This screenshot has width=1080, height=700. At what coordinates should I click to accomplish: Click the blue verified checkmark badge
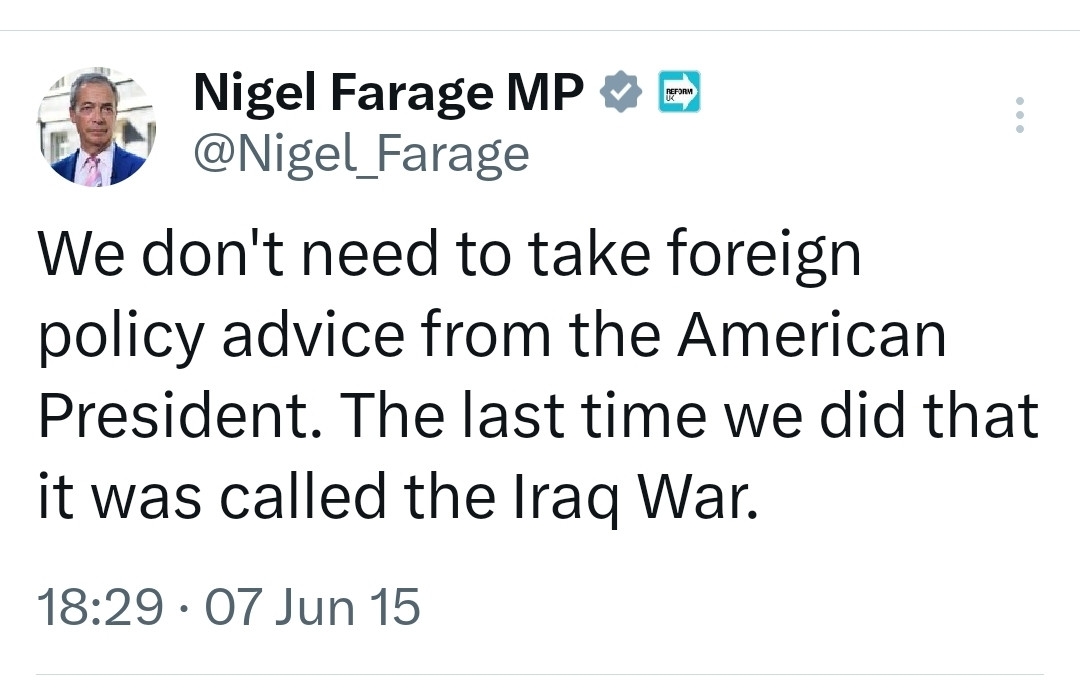point(622,93)
